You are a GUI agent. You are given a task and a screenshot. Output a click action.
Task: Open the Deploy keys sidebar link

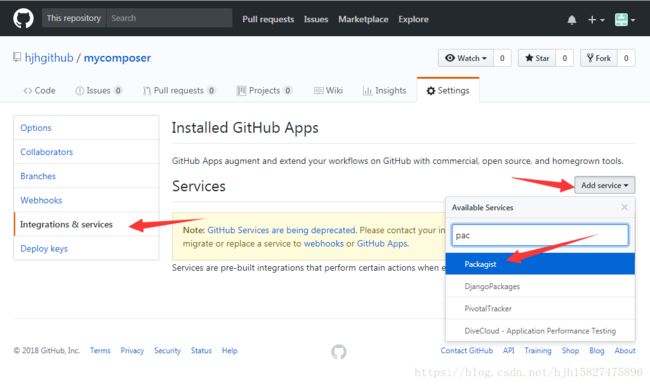[x=44, y=249]
